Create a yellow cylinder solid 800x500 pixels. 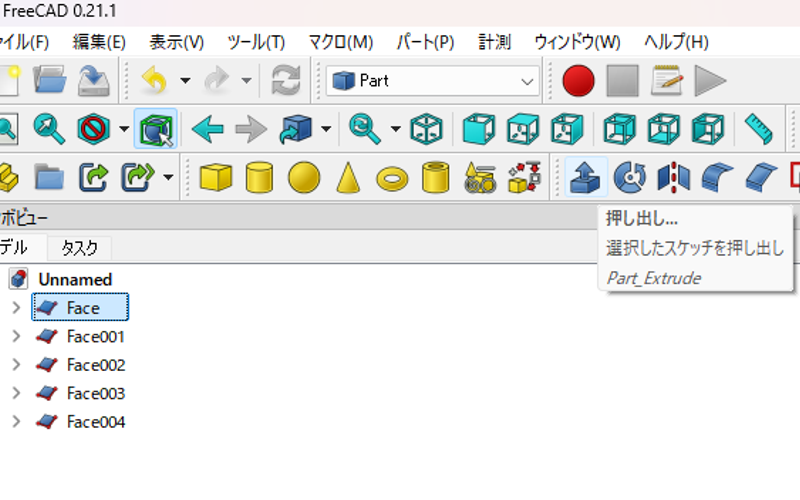259,177
